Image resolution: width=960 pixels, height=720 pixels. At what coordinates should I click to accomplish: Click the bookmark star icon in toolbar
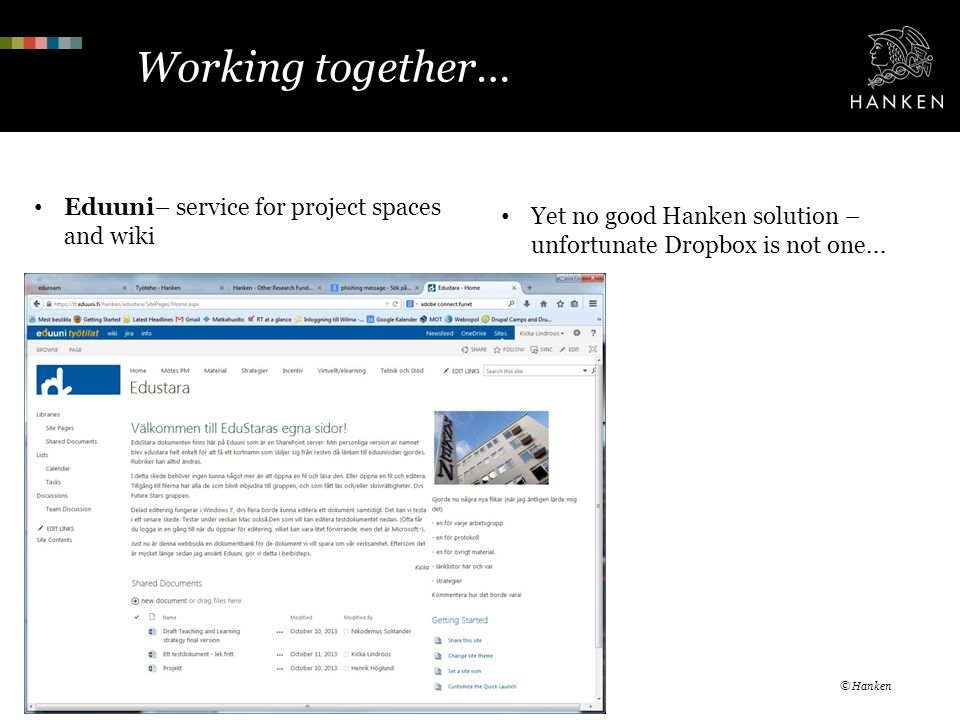coord(560,304)
